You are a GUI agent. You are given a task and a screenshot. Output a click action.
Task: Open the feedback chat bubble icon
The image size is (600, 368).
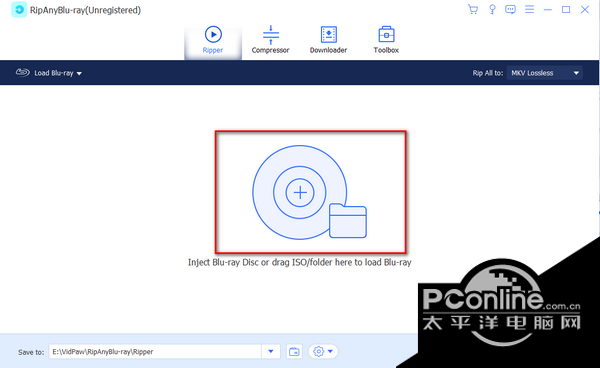[510, 10]
